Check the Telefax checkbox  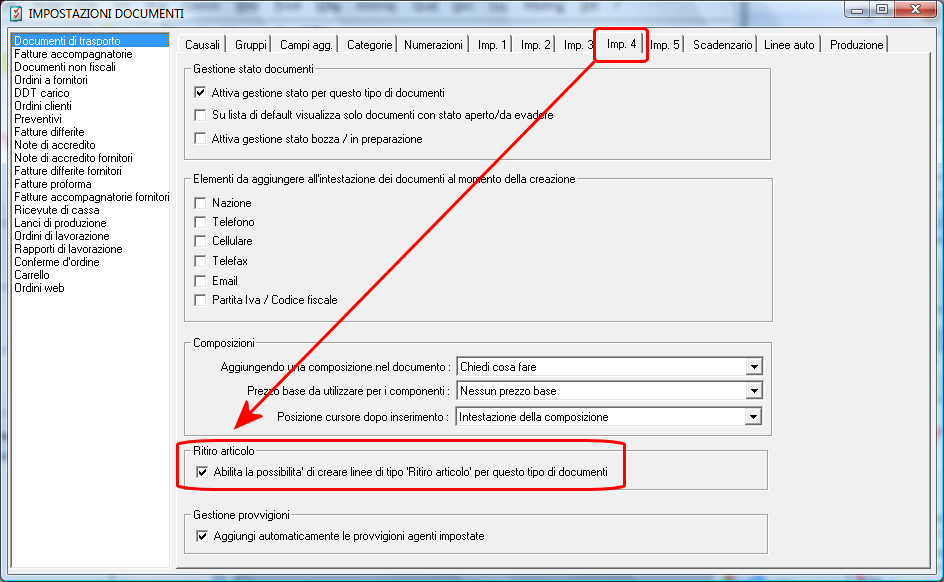click(200, 261)
